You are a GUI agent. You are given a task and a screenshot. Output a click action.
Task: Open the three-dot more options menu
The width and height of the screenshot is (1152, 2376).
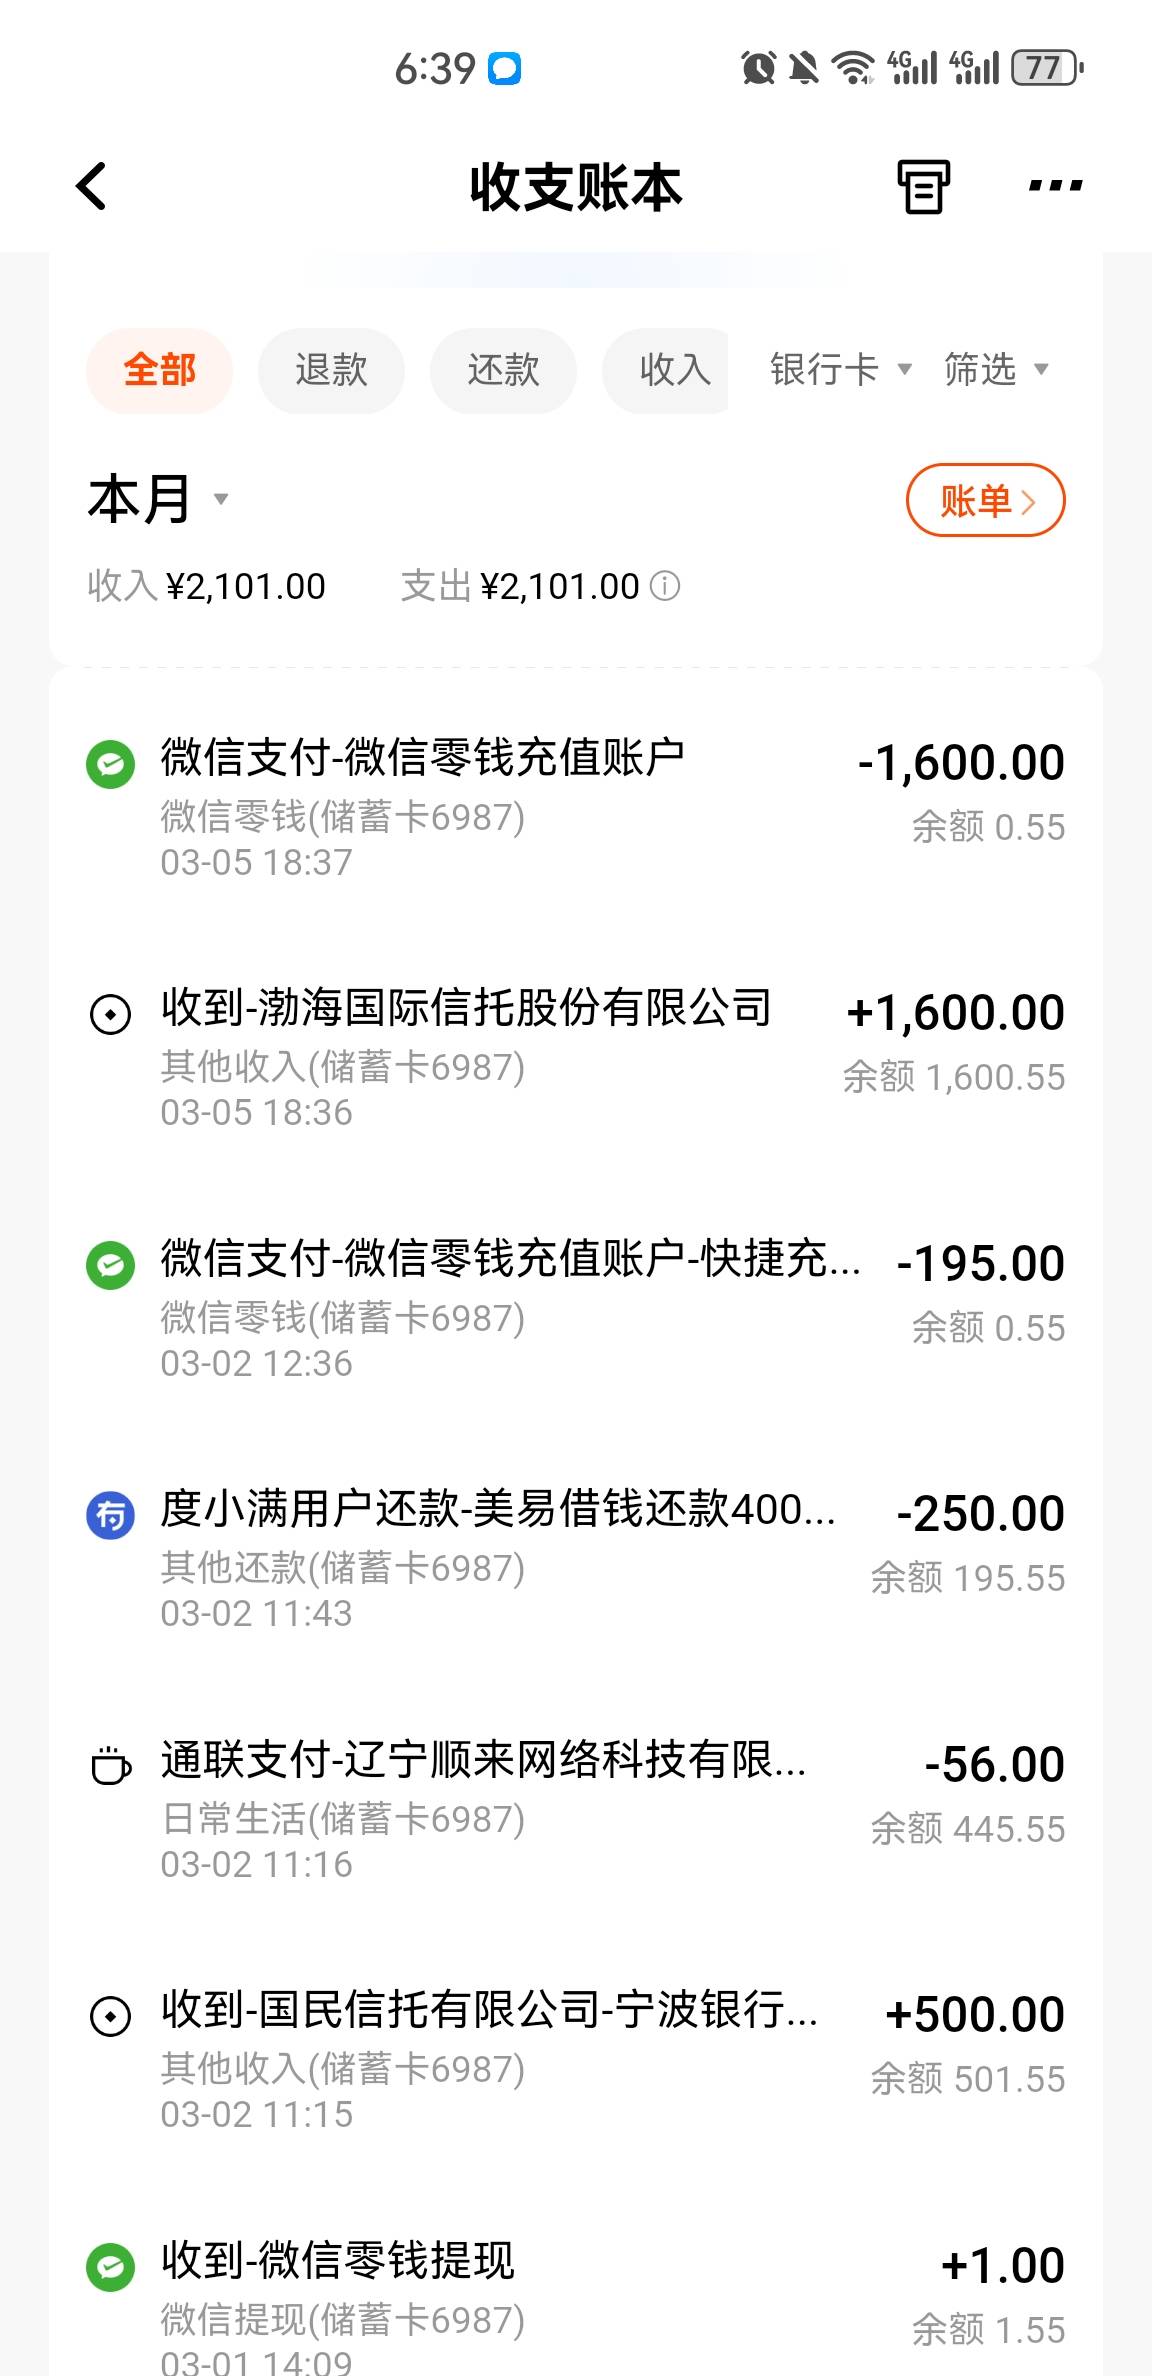pyautogui.click(x=1055, y=186)
